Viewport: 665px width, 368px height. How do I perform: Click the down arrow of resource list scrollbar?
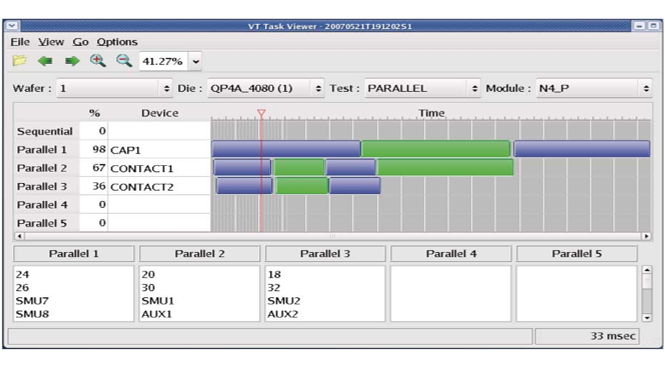[647, 317]
